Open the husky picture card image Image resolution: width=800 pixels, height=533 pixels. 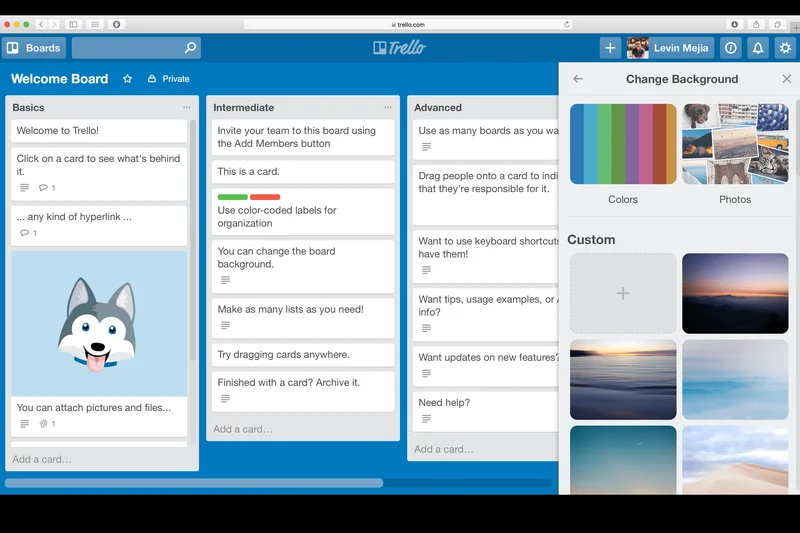(99, 323)
